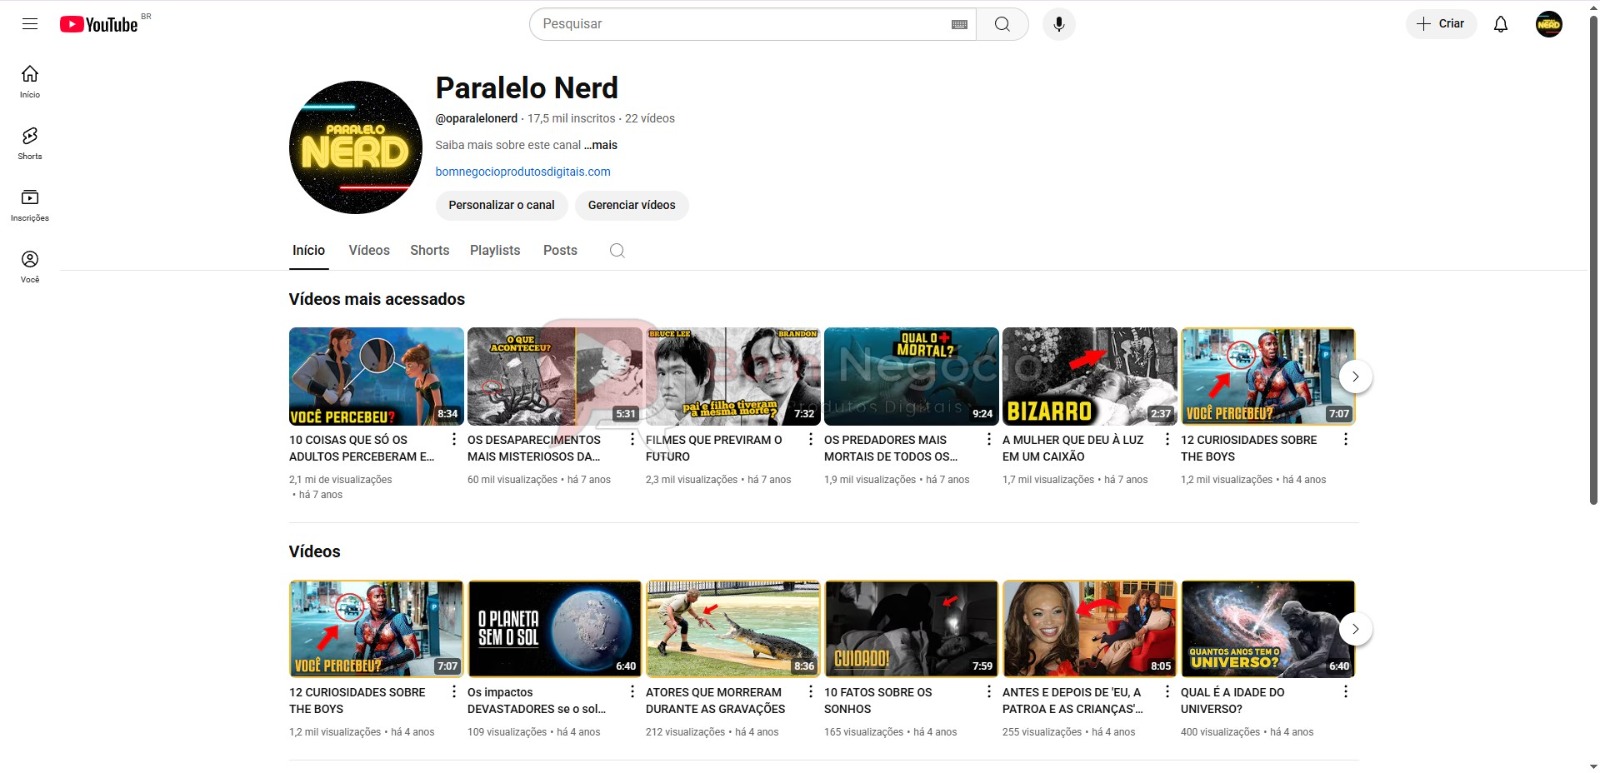Go to YouTube home via logo

pyautogui.click(x=98, y=24)
